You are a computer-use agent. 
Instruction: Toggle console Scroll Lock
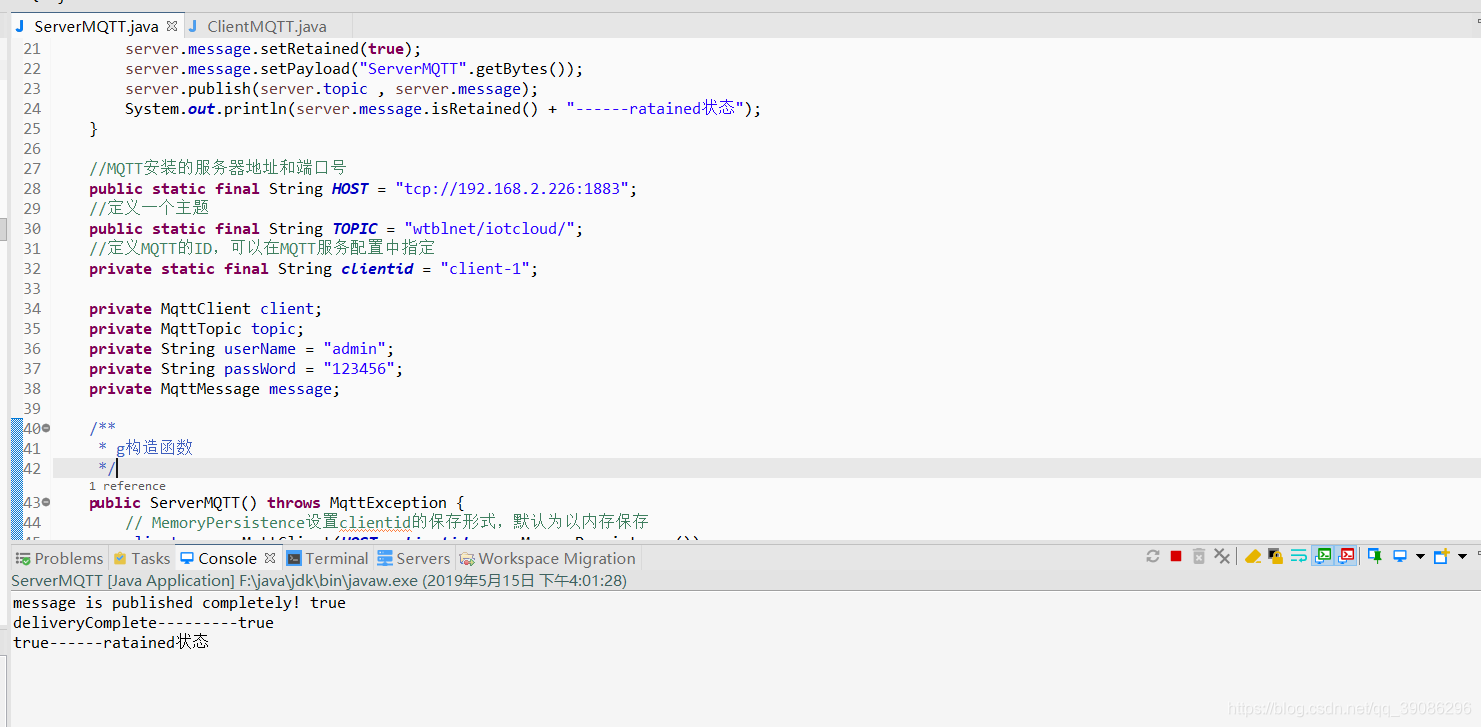[1275, 556]
